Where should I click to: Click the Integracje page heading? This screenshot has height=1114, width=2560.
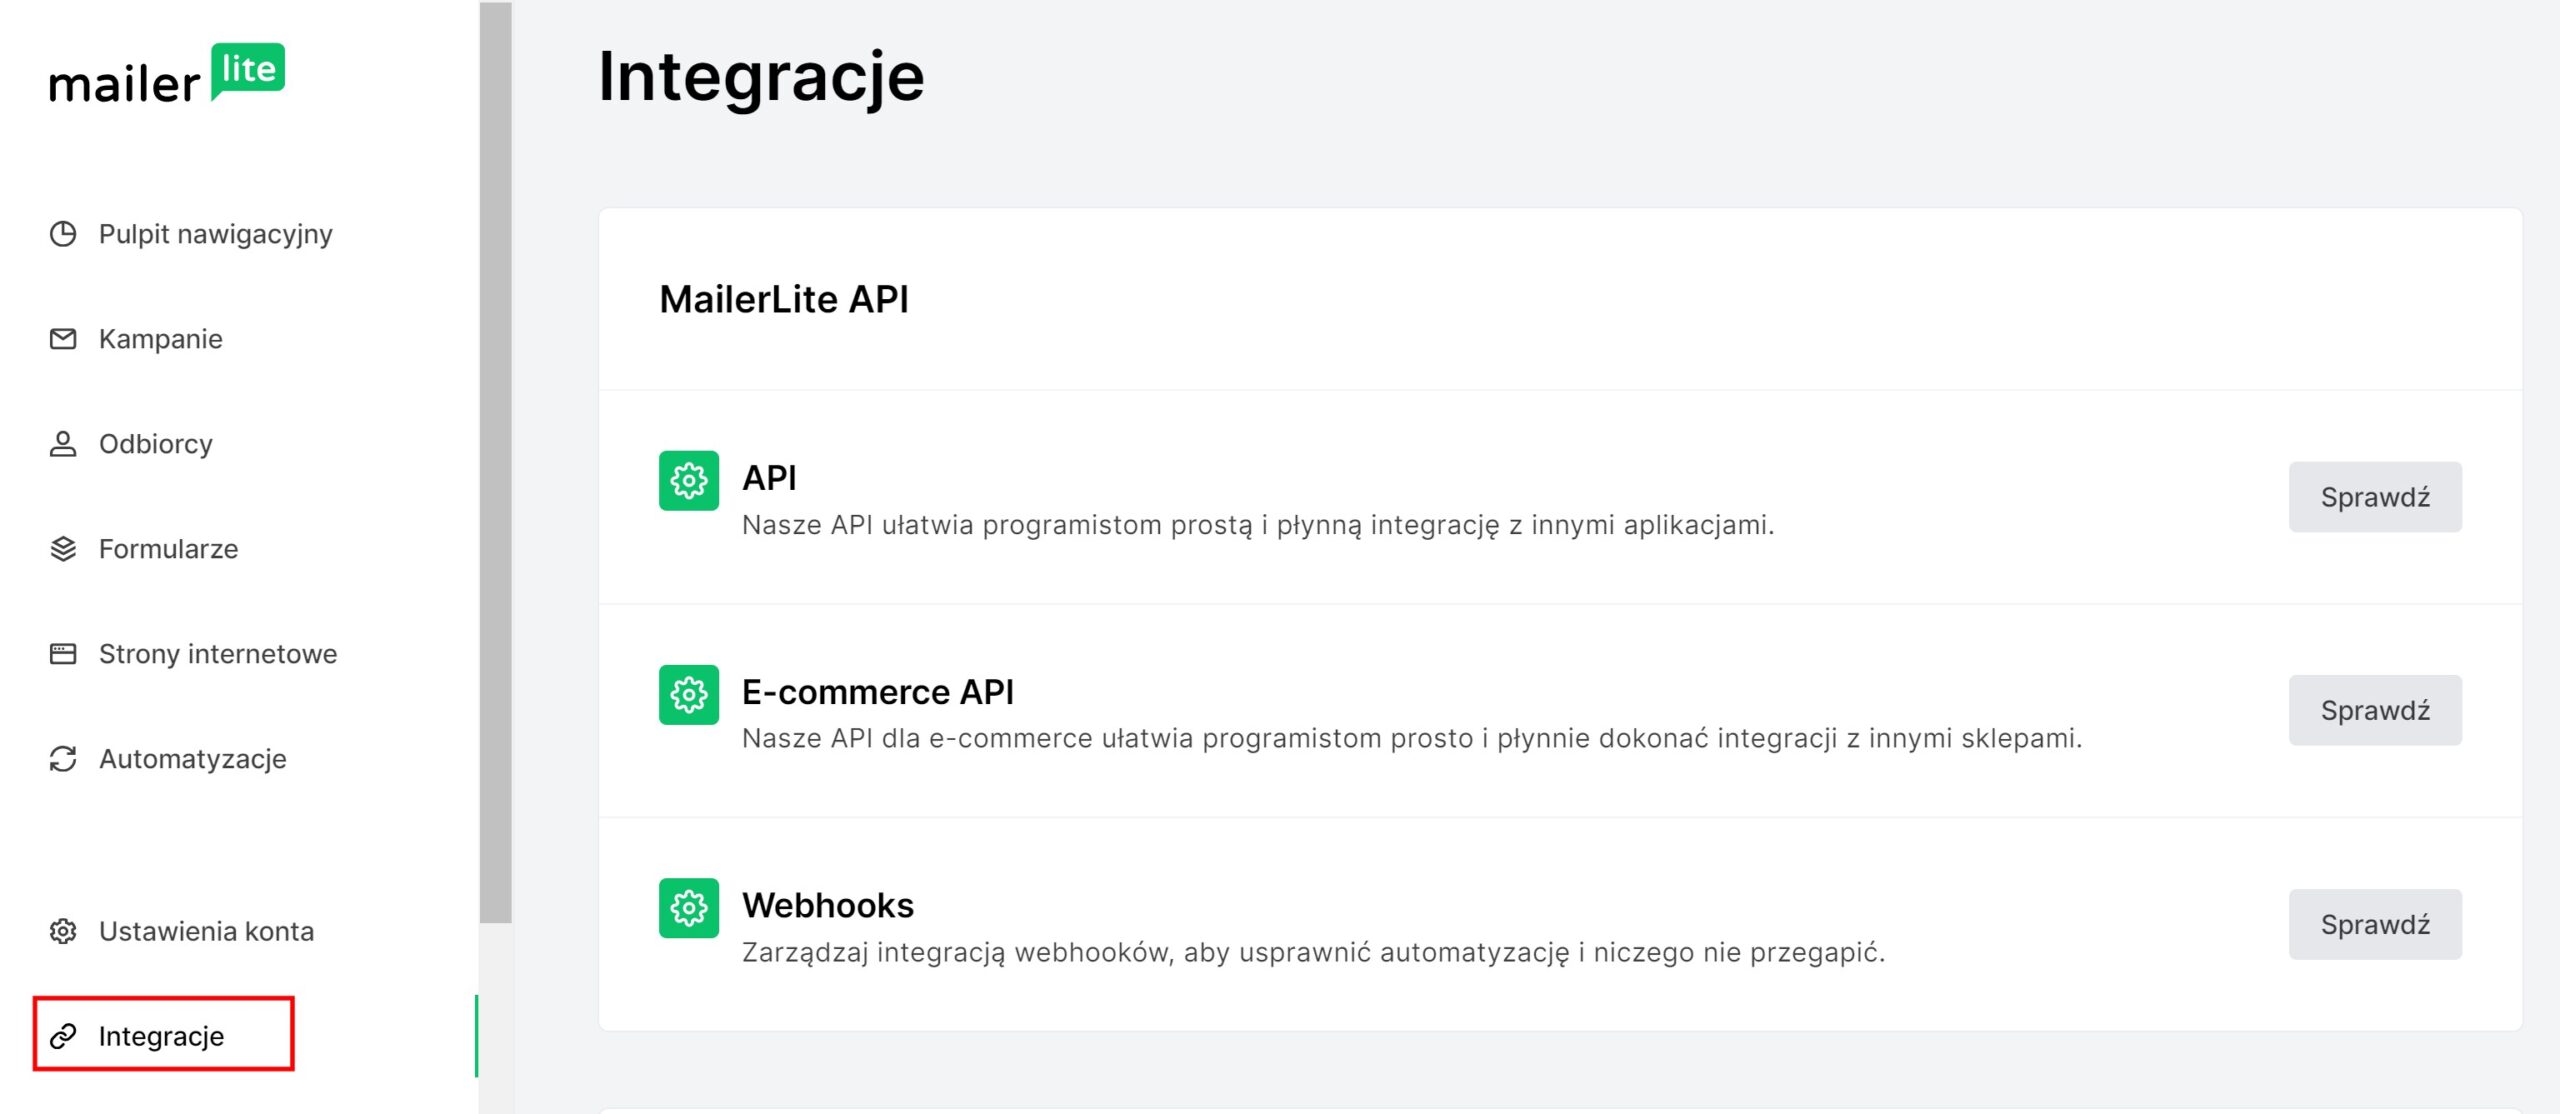tap(761, 77)
